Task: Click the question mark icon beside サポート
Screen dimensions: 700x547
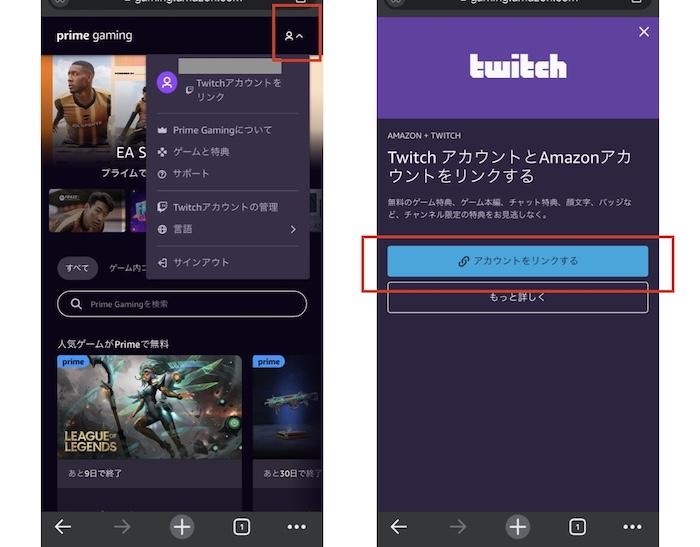Action: point(162,174)
